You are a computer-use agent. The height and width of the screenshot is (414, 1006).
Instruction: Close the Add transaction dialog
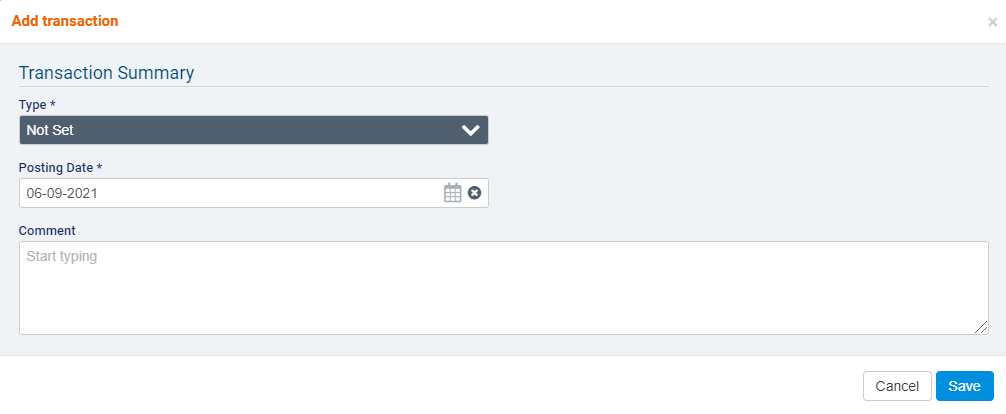(992, 22)
